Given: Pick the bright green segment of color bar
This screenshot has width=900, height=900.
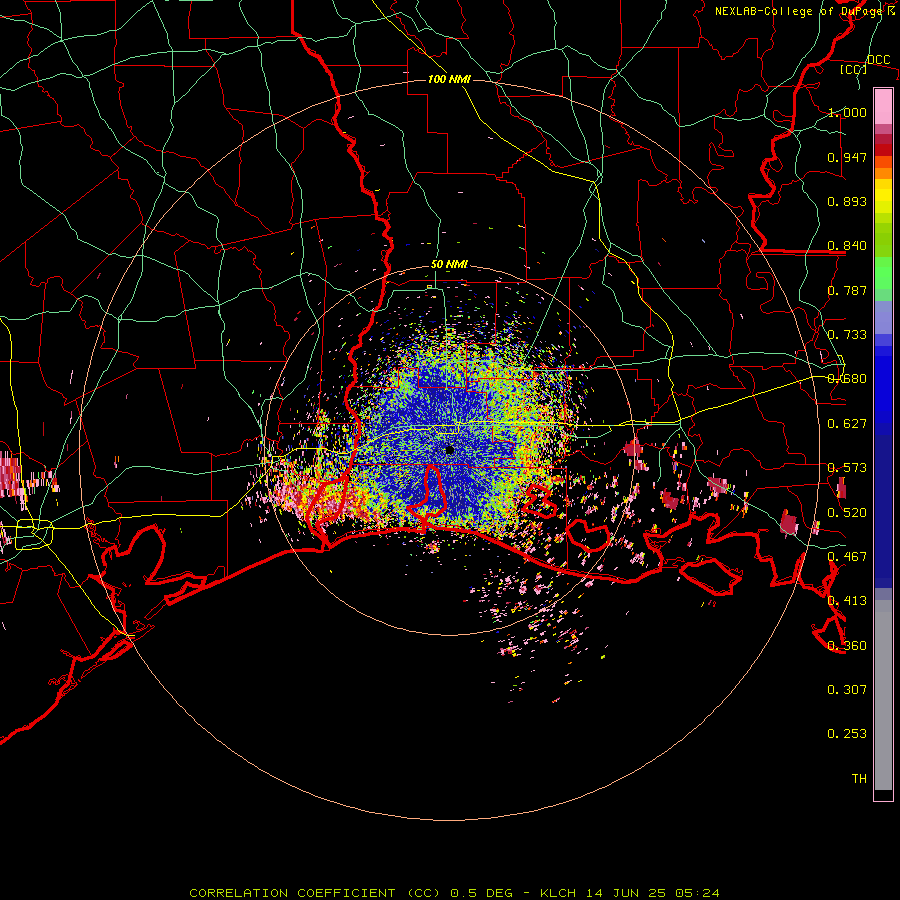Looking at the screenshot, I should coord(883,273).
